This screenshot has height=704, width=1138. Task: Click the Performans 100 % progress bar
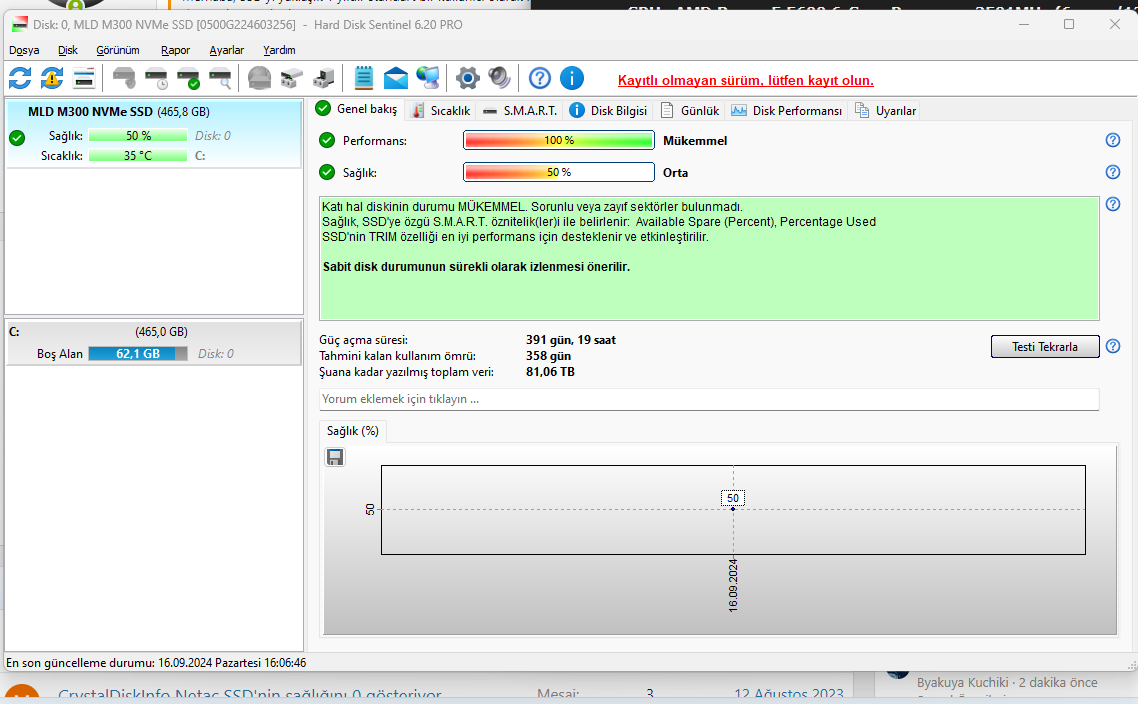coord(559,140)
